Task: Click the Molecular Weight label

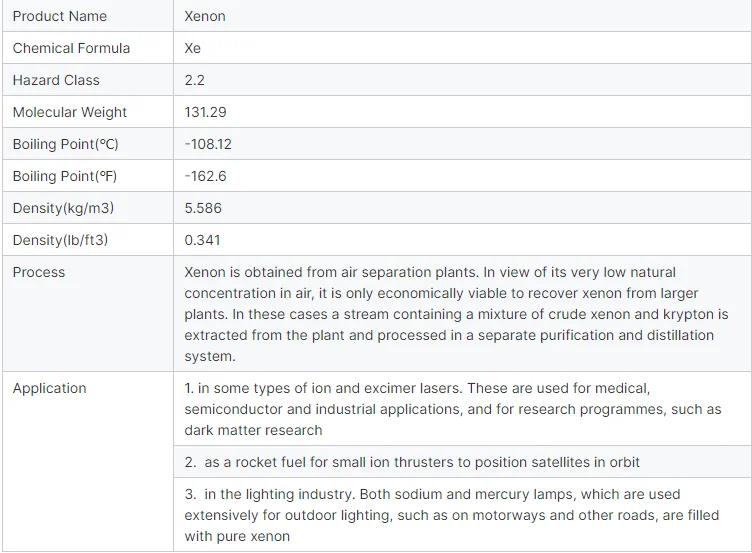Action: pos(70,112)
